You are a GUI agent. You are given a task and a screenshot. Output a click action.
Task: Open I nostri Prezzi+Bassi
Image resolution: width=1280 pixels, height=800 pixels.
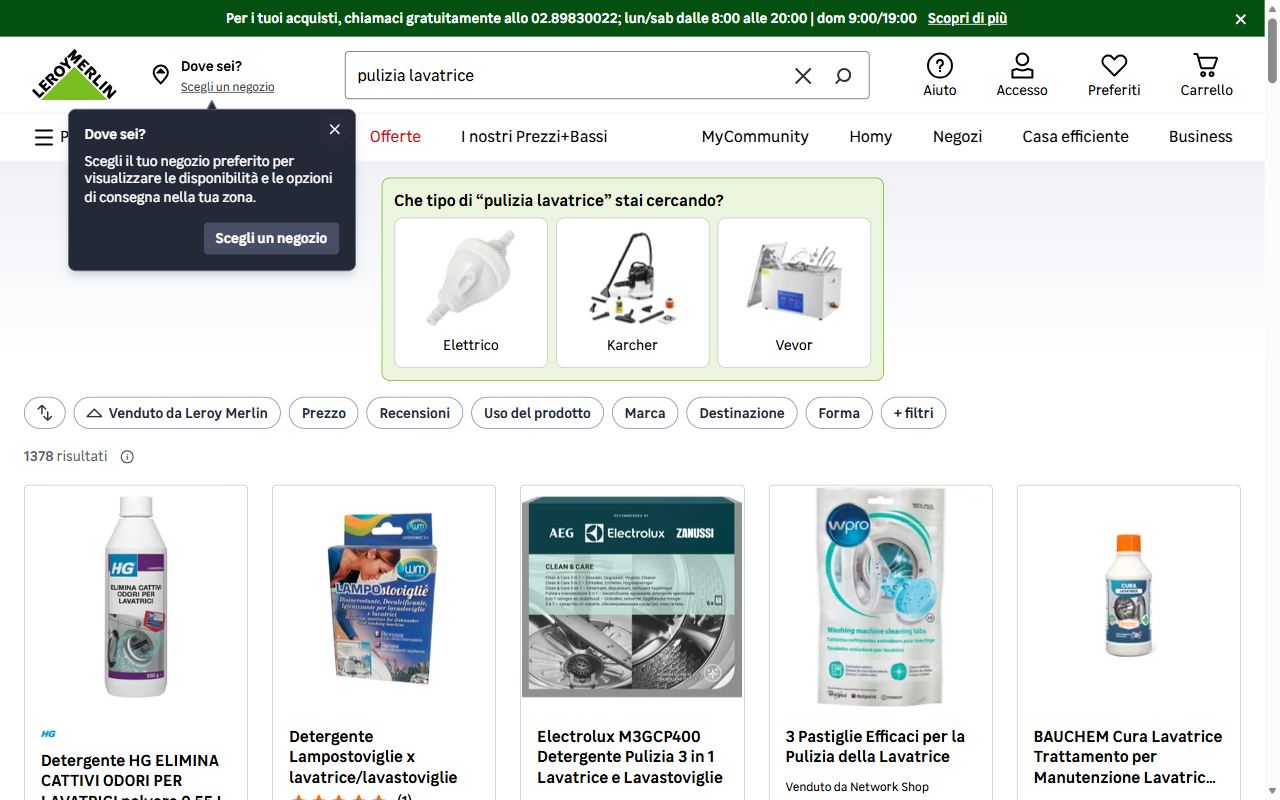click(534, 137)
